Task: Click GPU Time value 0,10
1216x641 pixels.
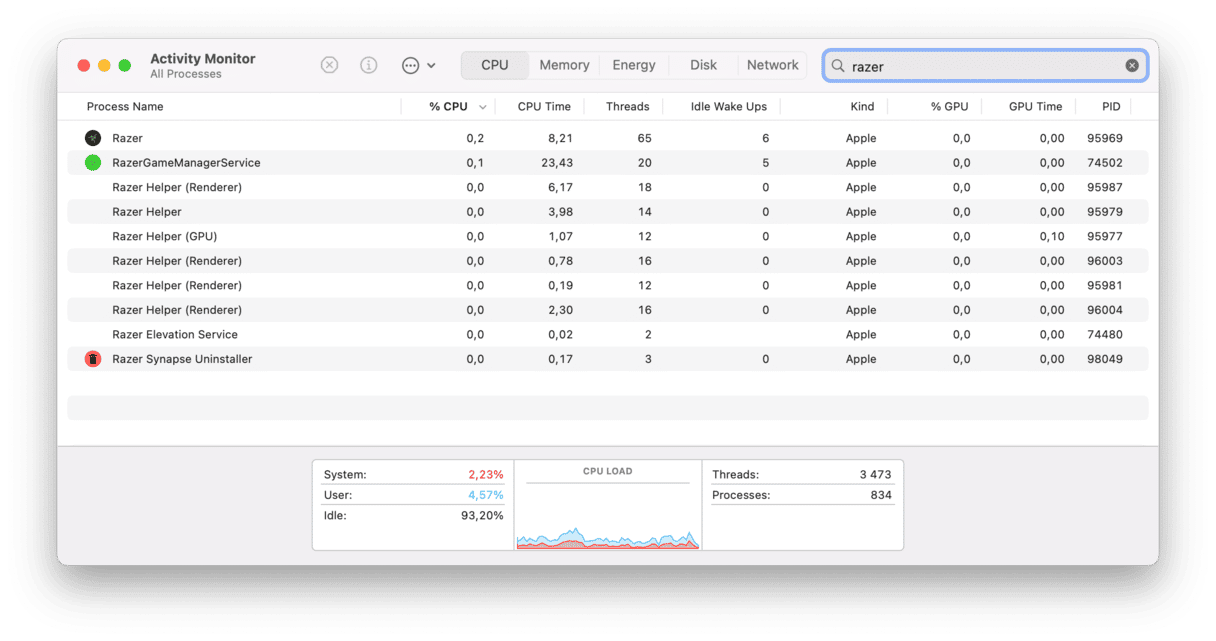Action: [x=1052, y=236]
